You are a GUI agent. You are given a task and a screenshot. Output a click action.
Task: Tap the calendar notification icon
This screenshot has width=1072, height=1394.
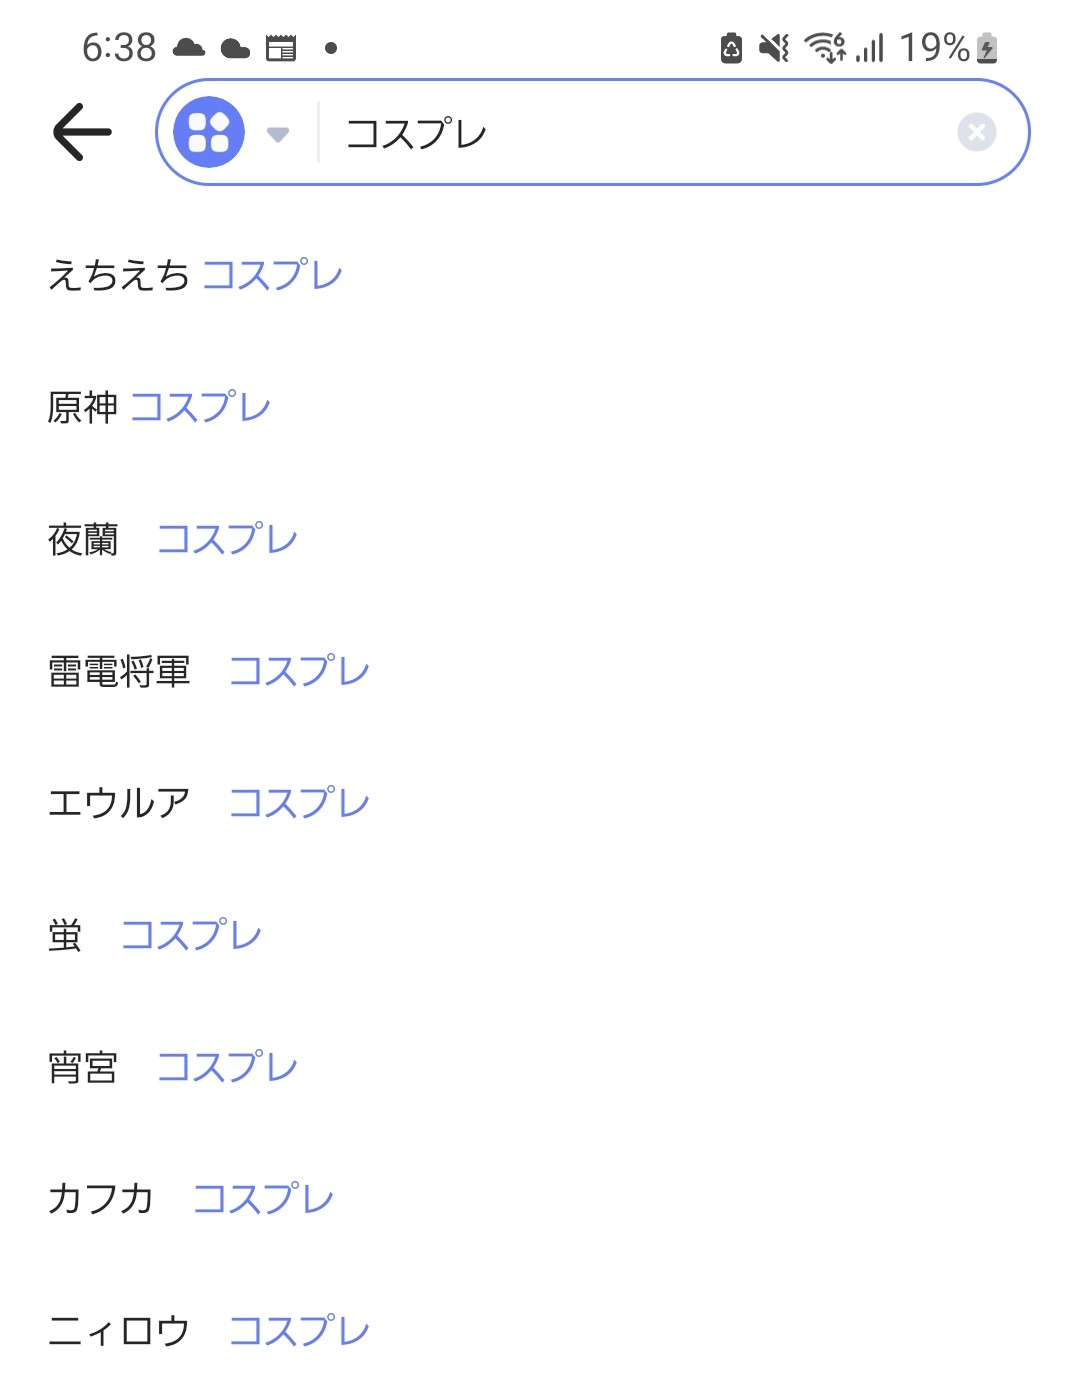point(281,47)
